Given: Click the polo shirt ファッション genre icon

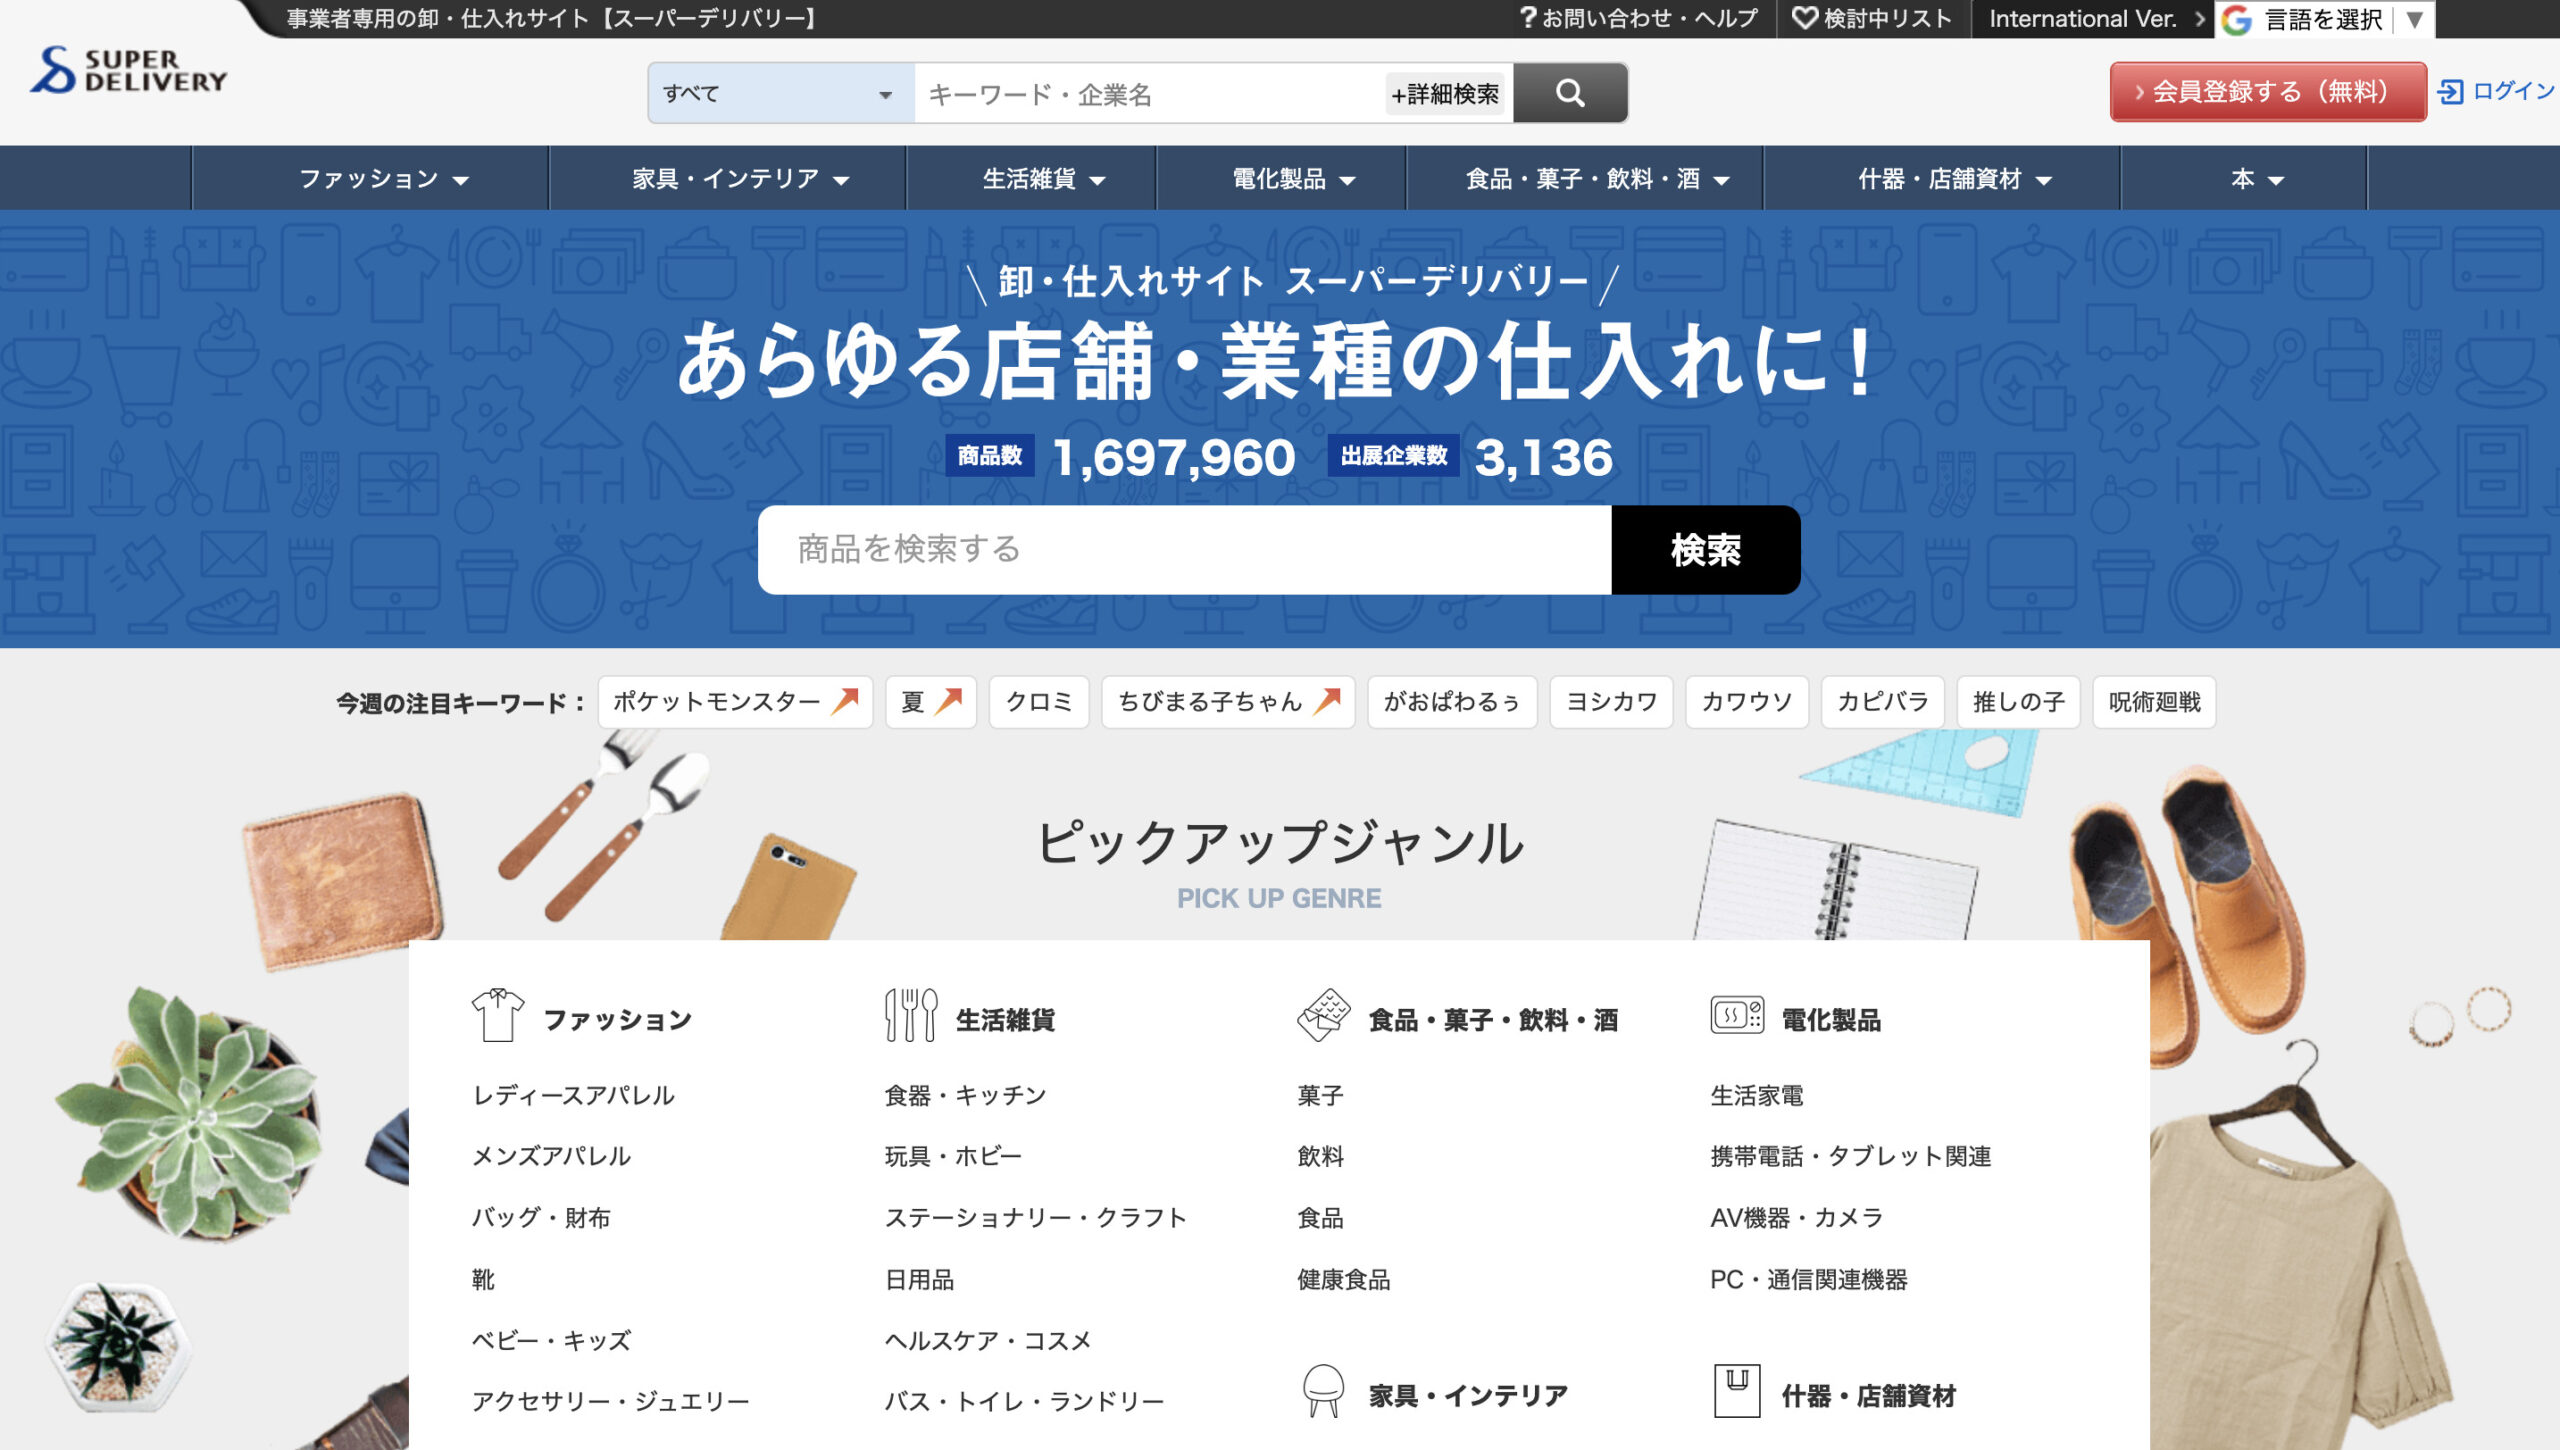Looking at the screenshot, I should pyautogui.click(x=497, y=1015).
